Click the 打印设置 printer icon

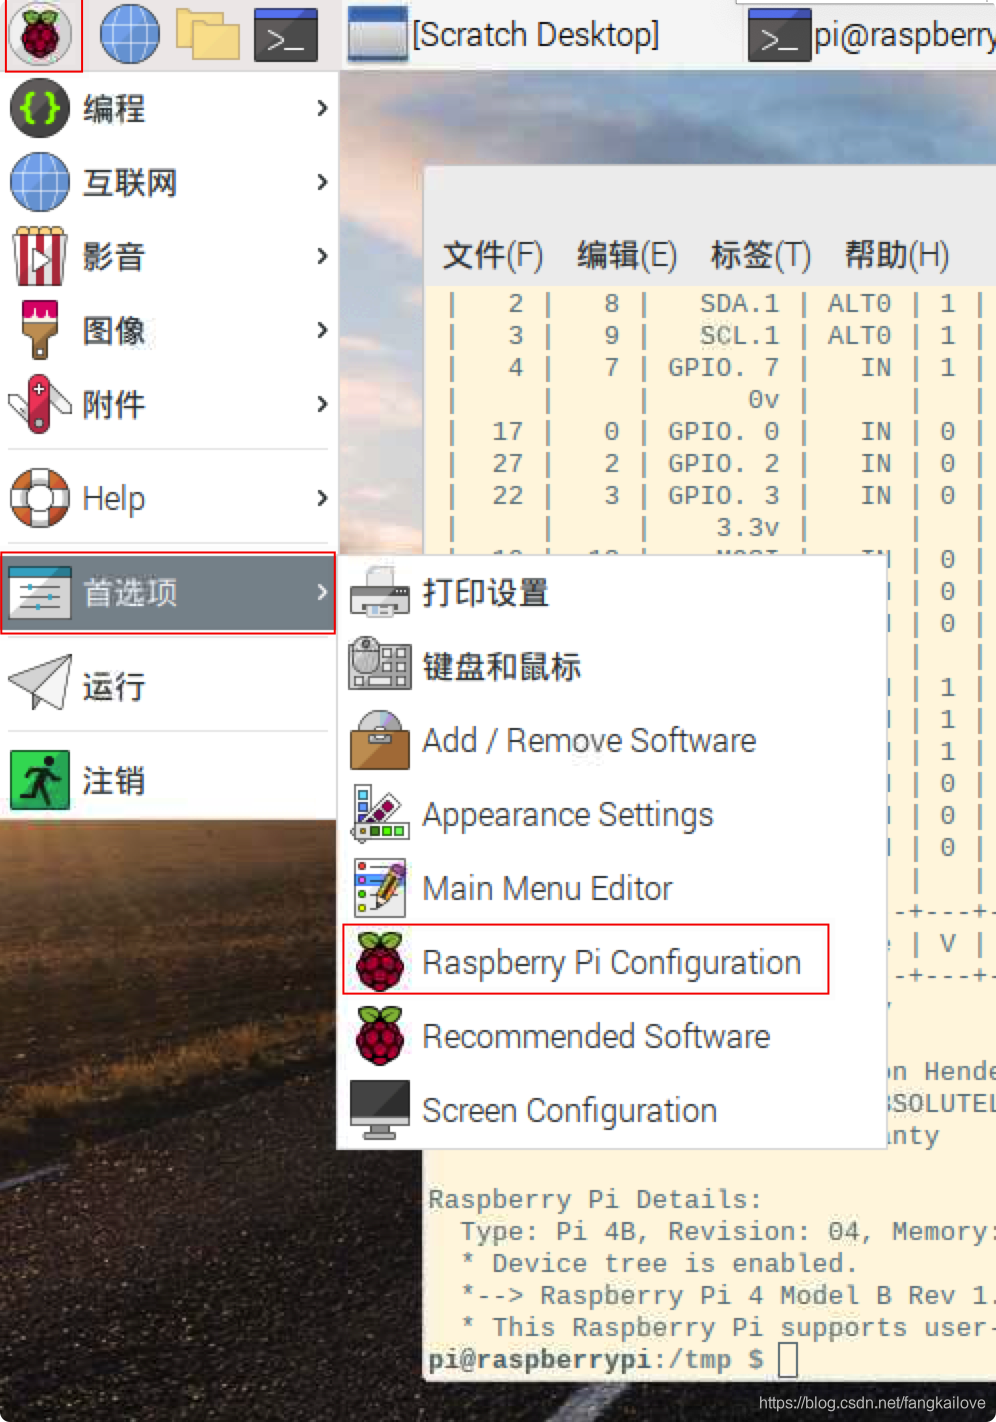tap(380, 592)
